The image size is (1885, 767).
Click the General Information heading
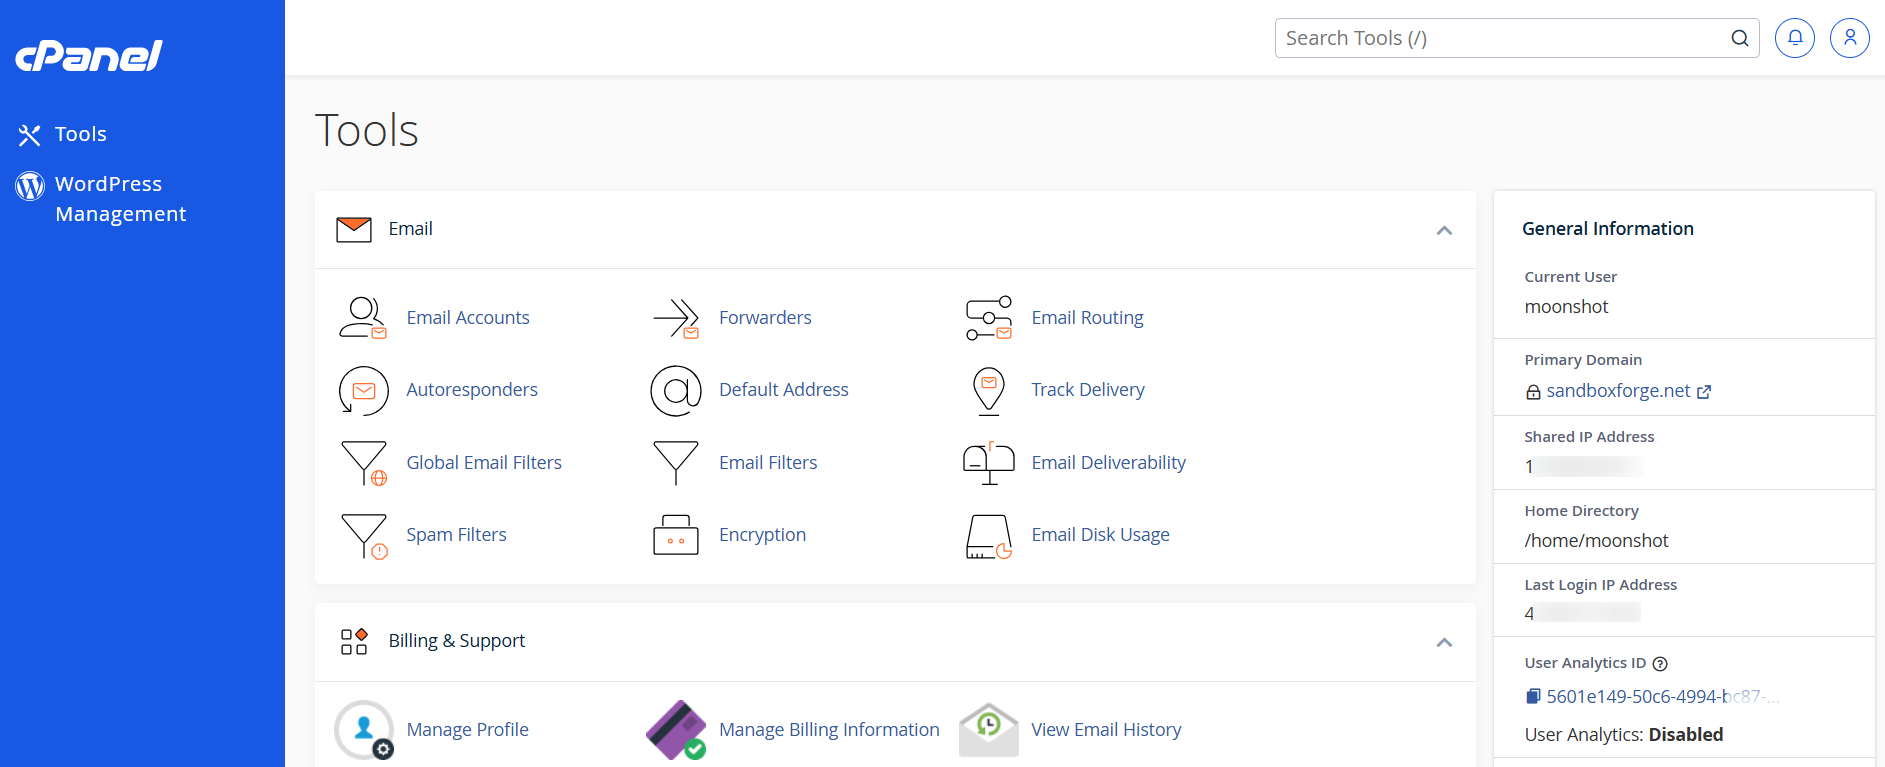pyautogui.click(x=1608, y=229)
